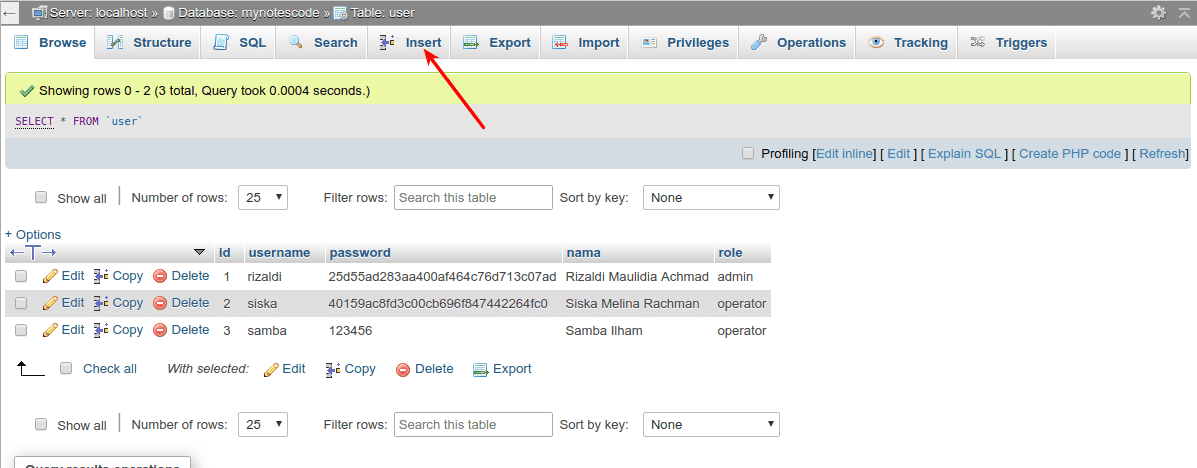
Task: Click the top Filter rows search field
Action: pos(473,197)
